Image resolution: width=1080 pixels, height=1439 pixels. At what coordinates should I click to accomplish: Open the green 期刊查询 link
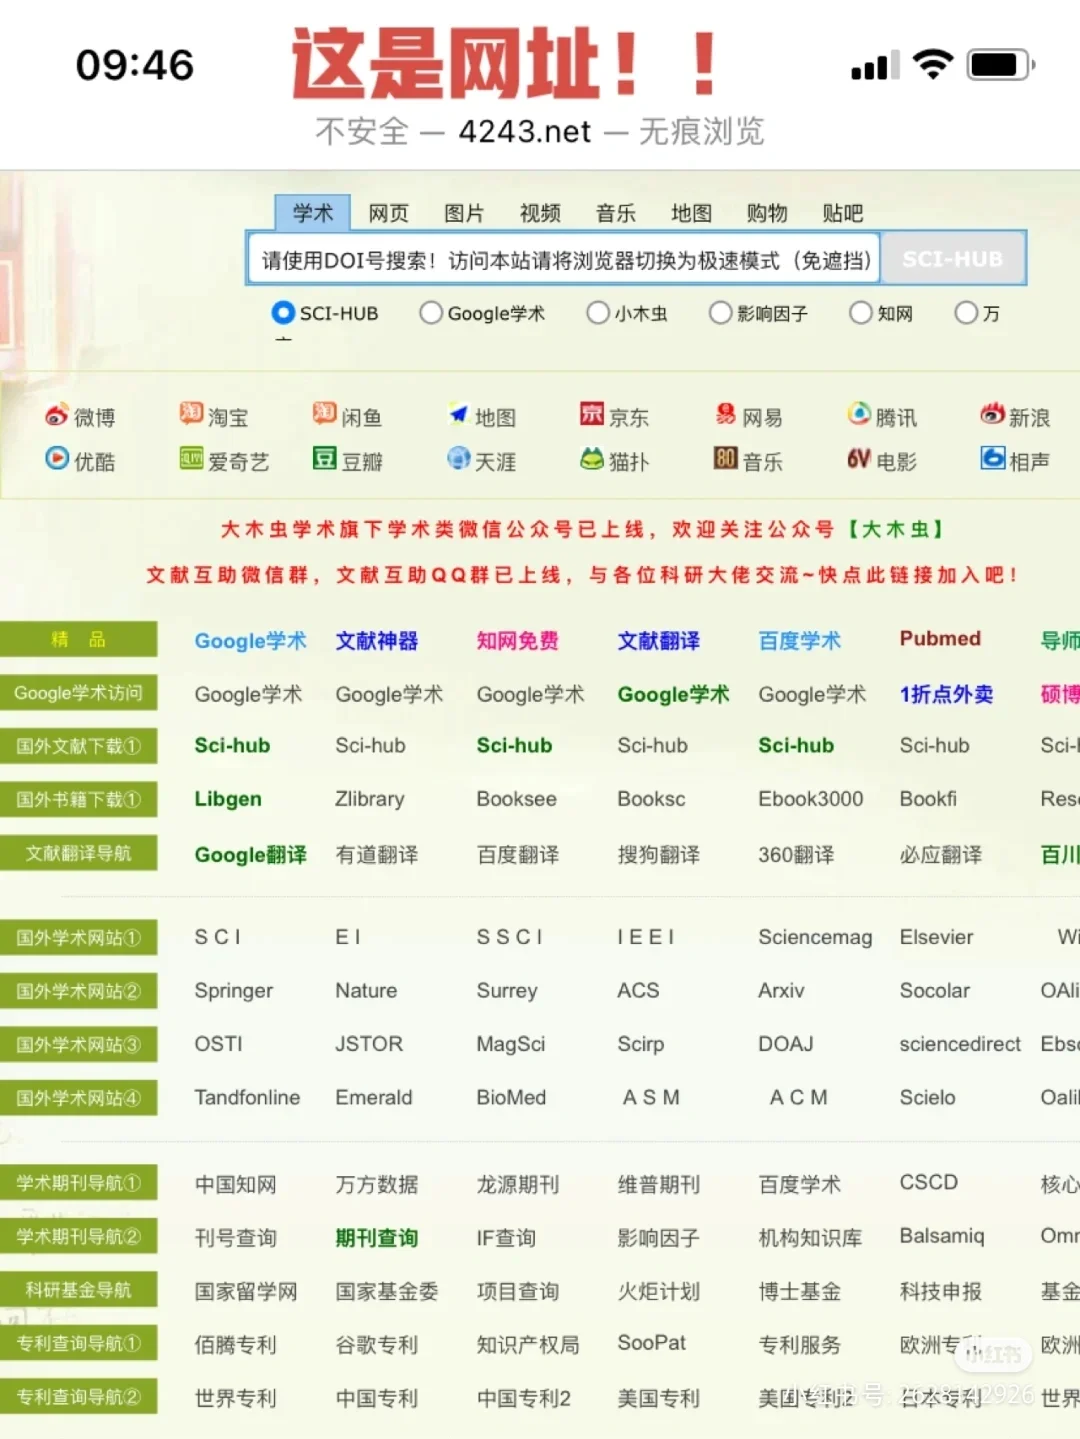point(377,1238)
